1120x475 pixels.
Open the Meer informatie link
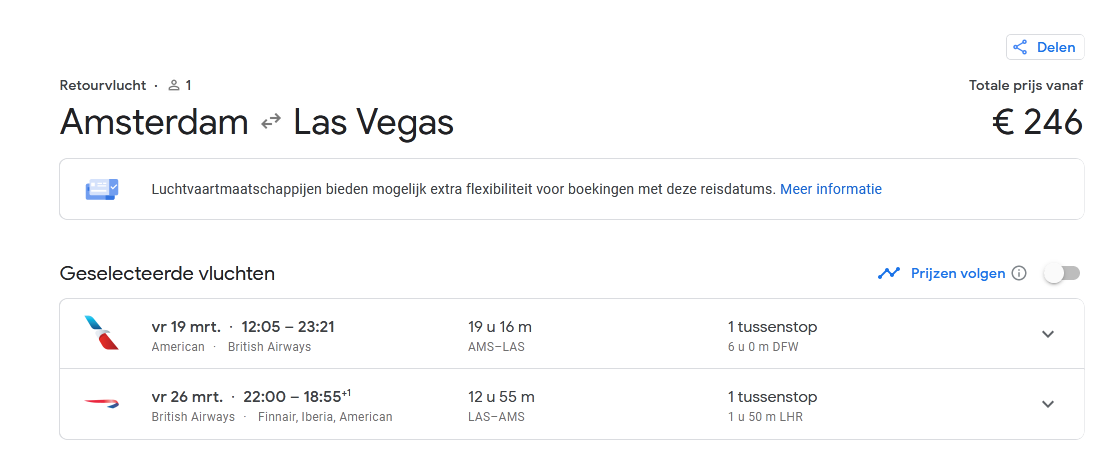point(830,189)
